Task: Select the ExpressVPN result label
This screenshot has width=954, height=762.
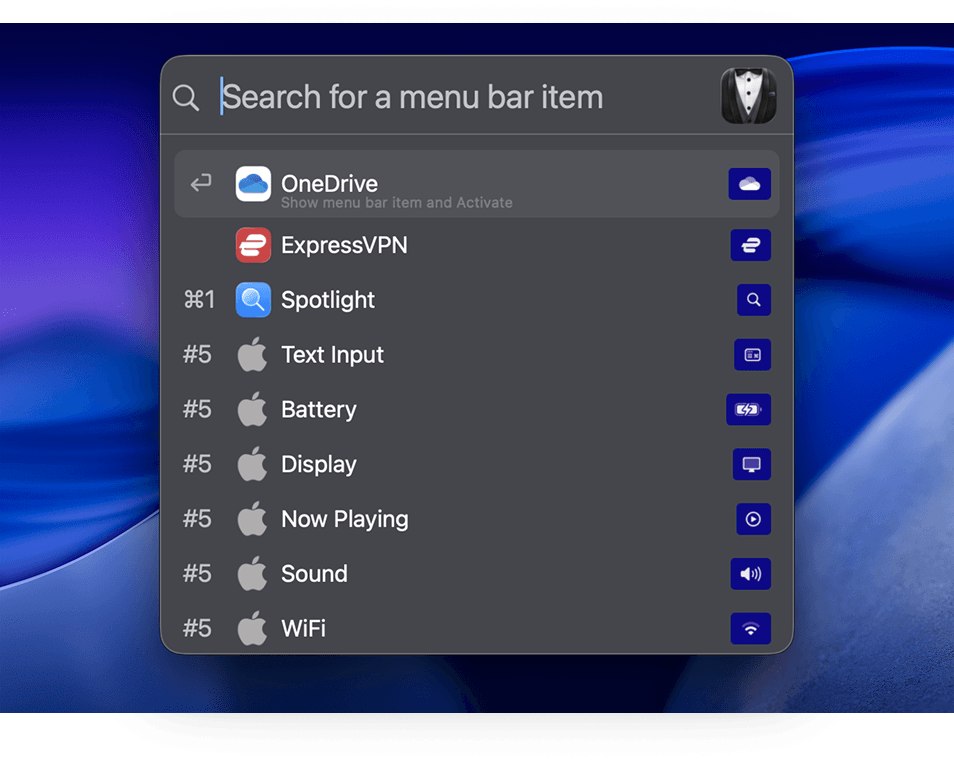Action: (x=344, y=245)
